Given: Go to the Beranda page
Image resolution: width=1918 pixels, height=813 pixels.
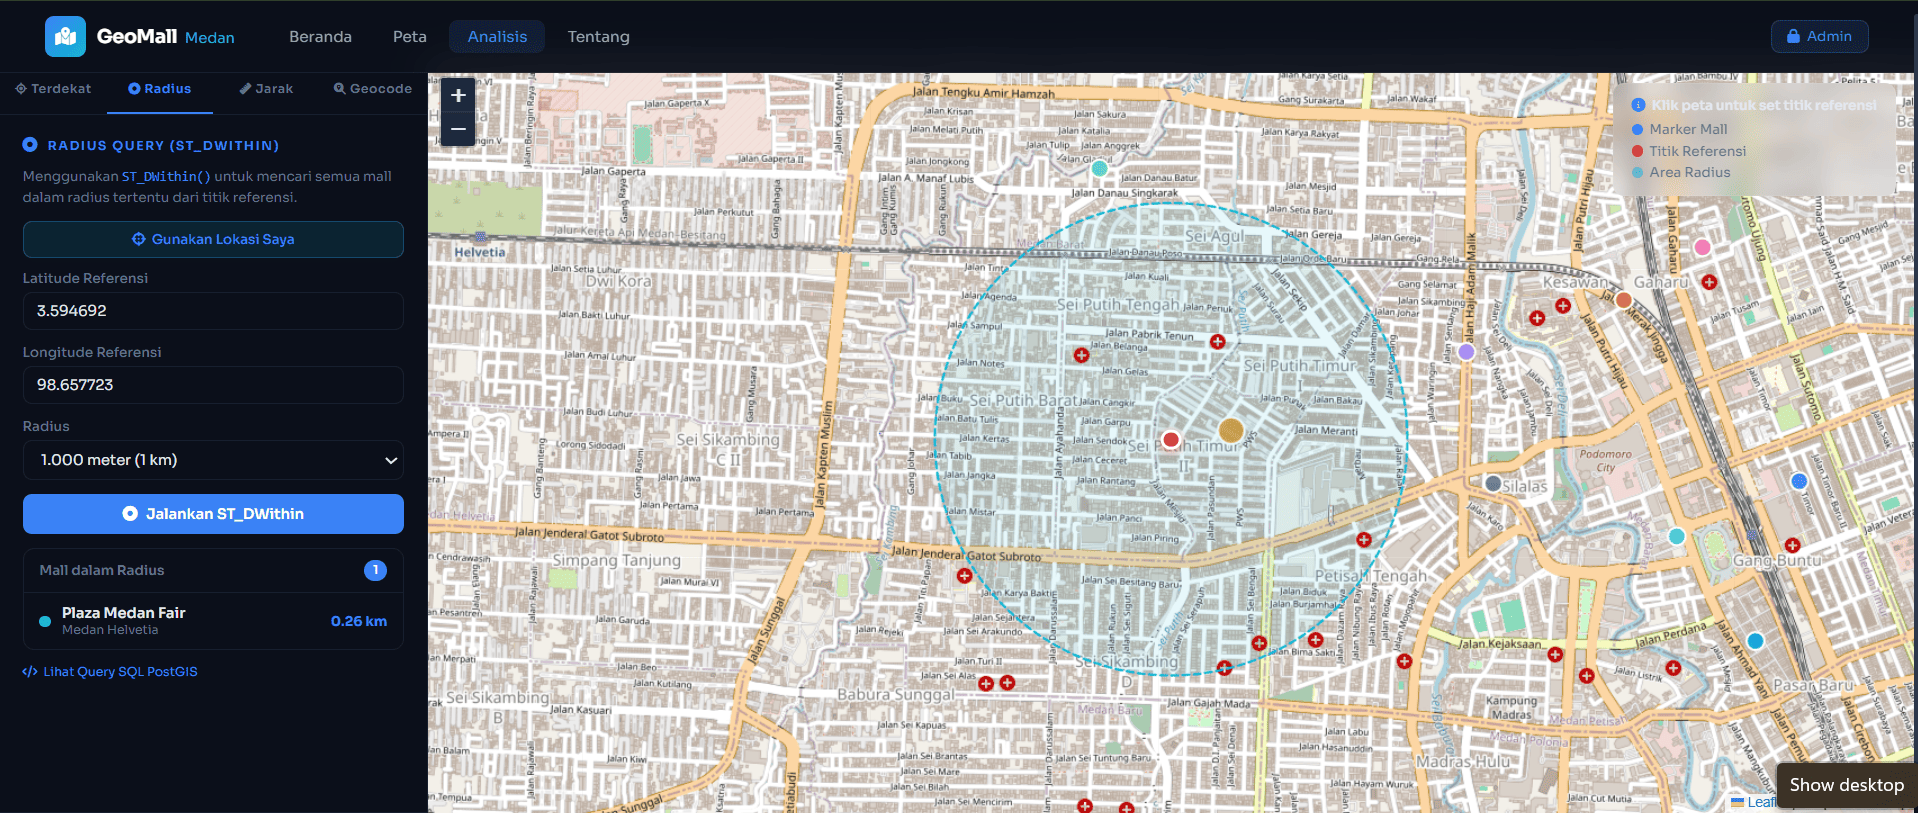Looking at the screenshot, I should point(320,37).
